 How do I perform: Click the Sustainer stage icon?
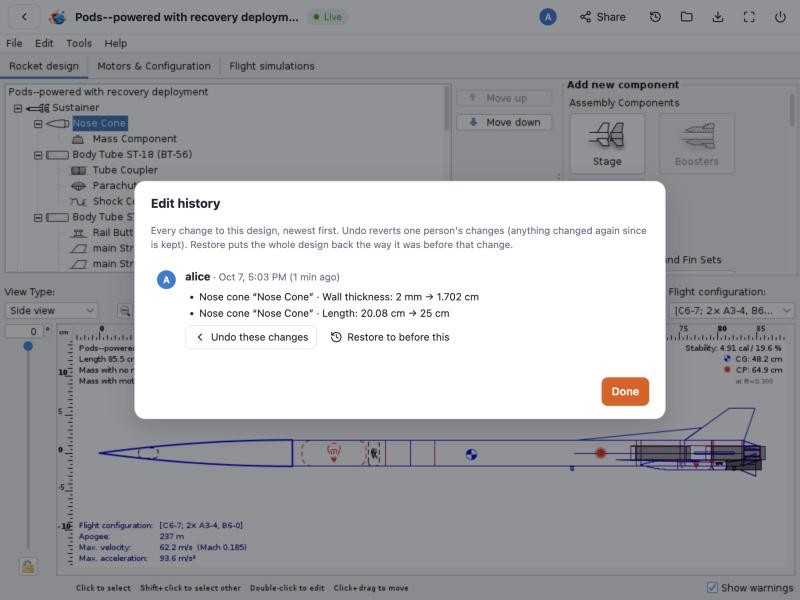(38, 108)
